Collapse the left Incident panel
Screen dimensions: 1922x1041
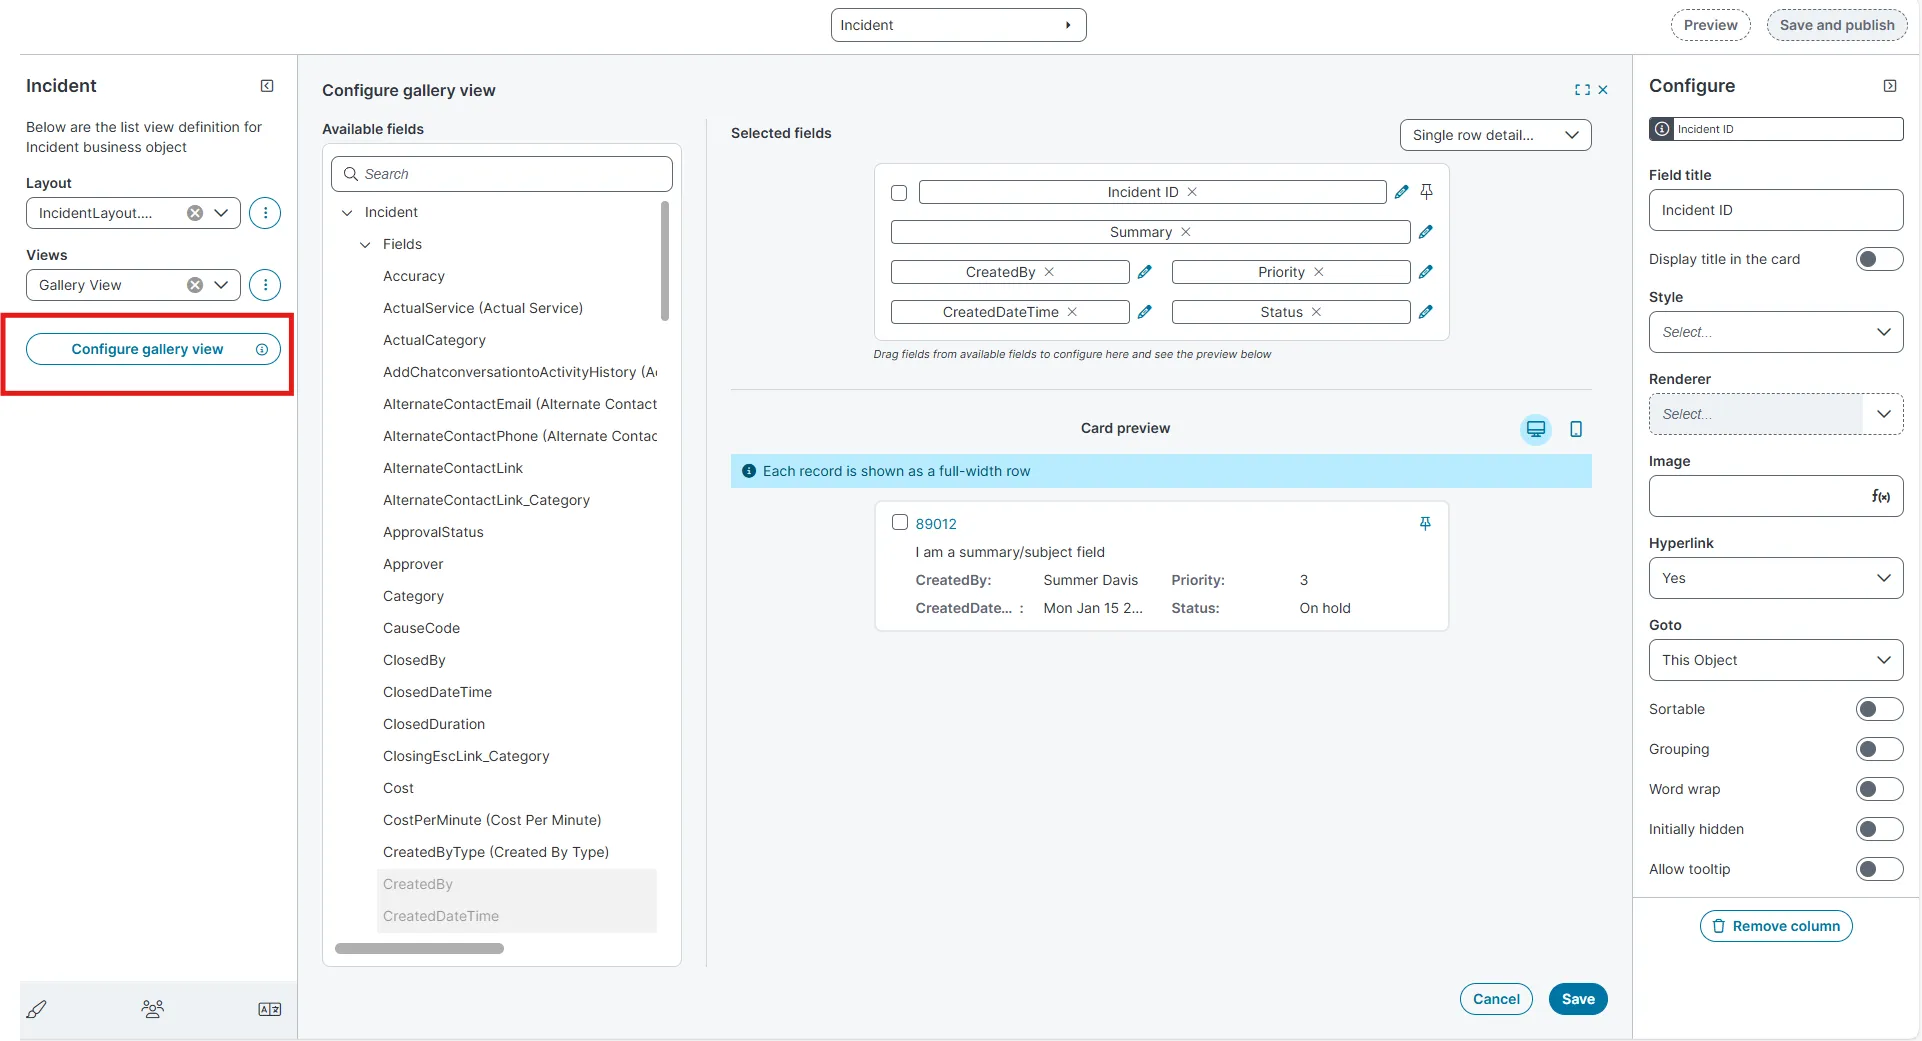267,86
